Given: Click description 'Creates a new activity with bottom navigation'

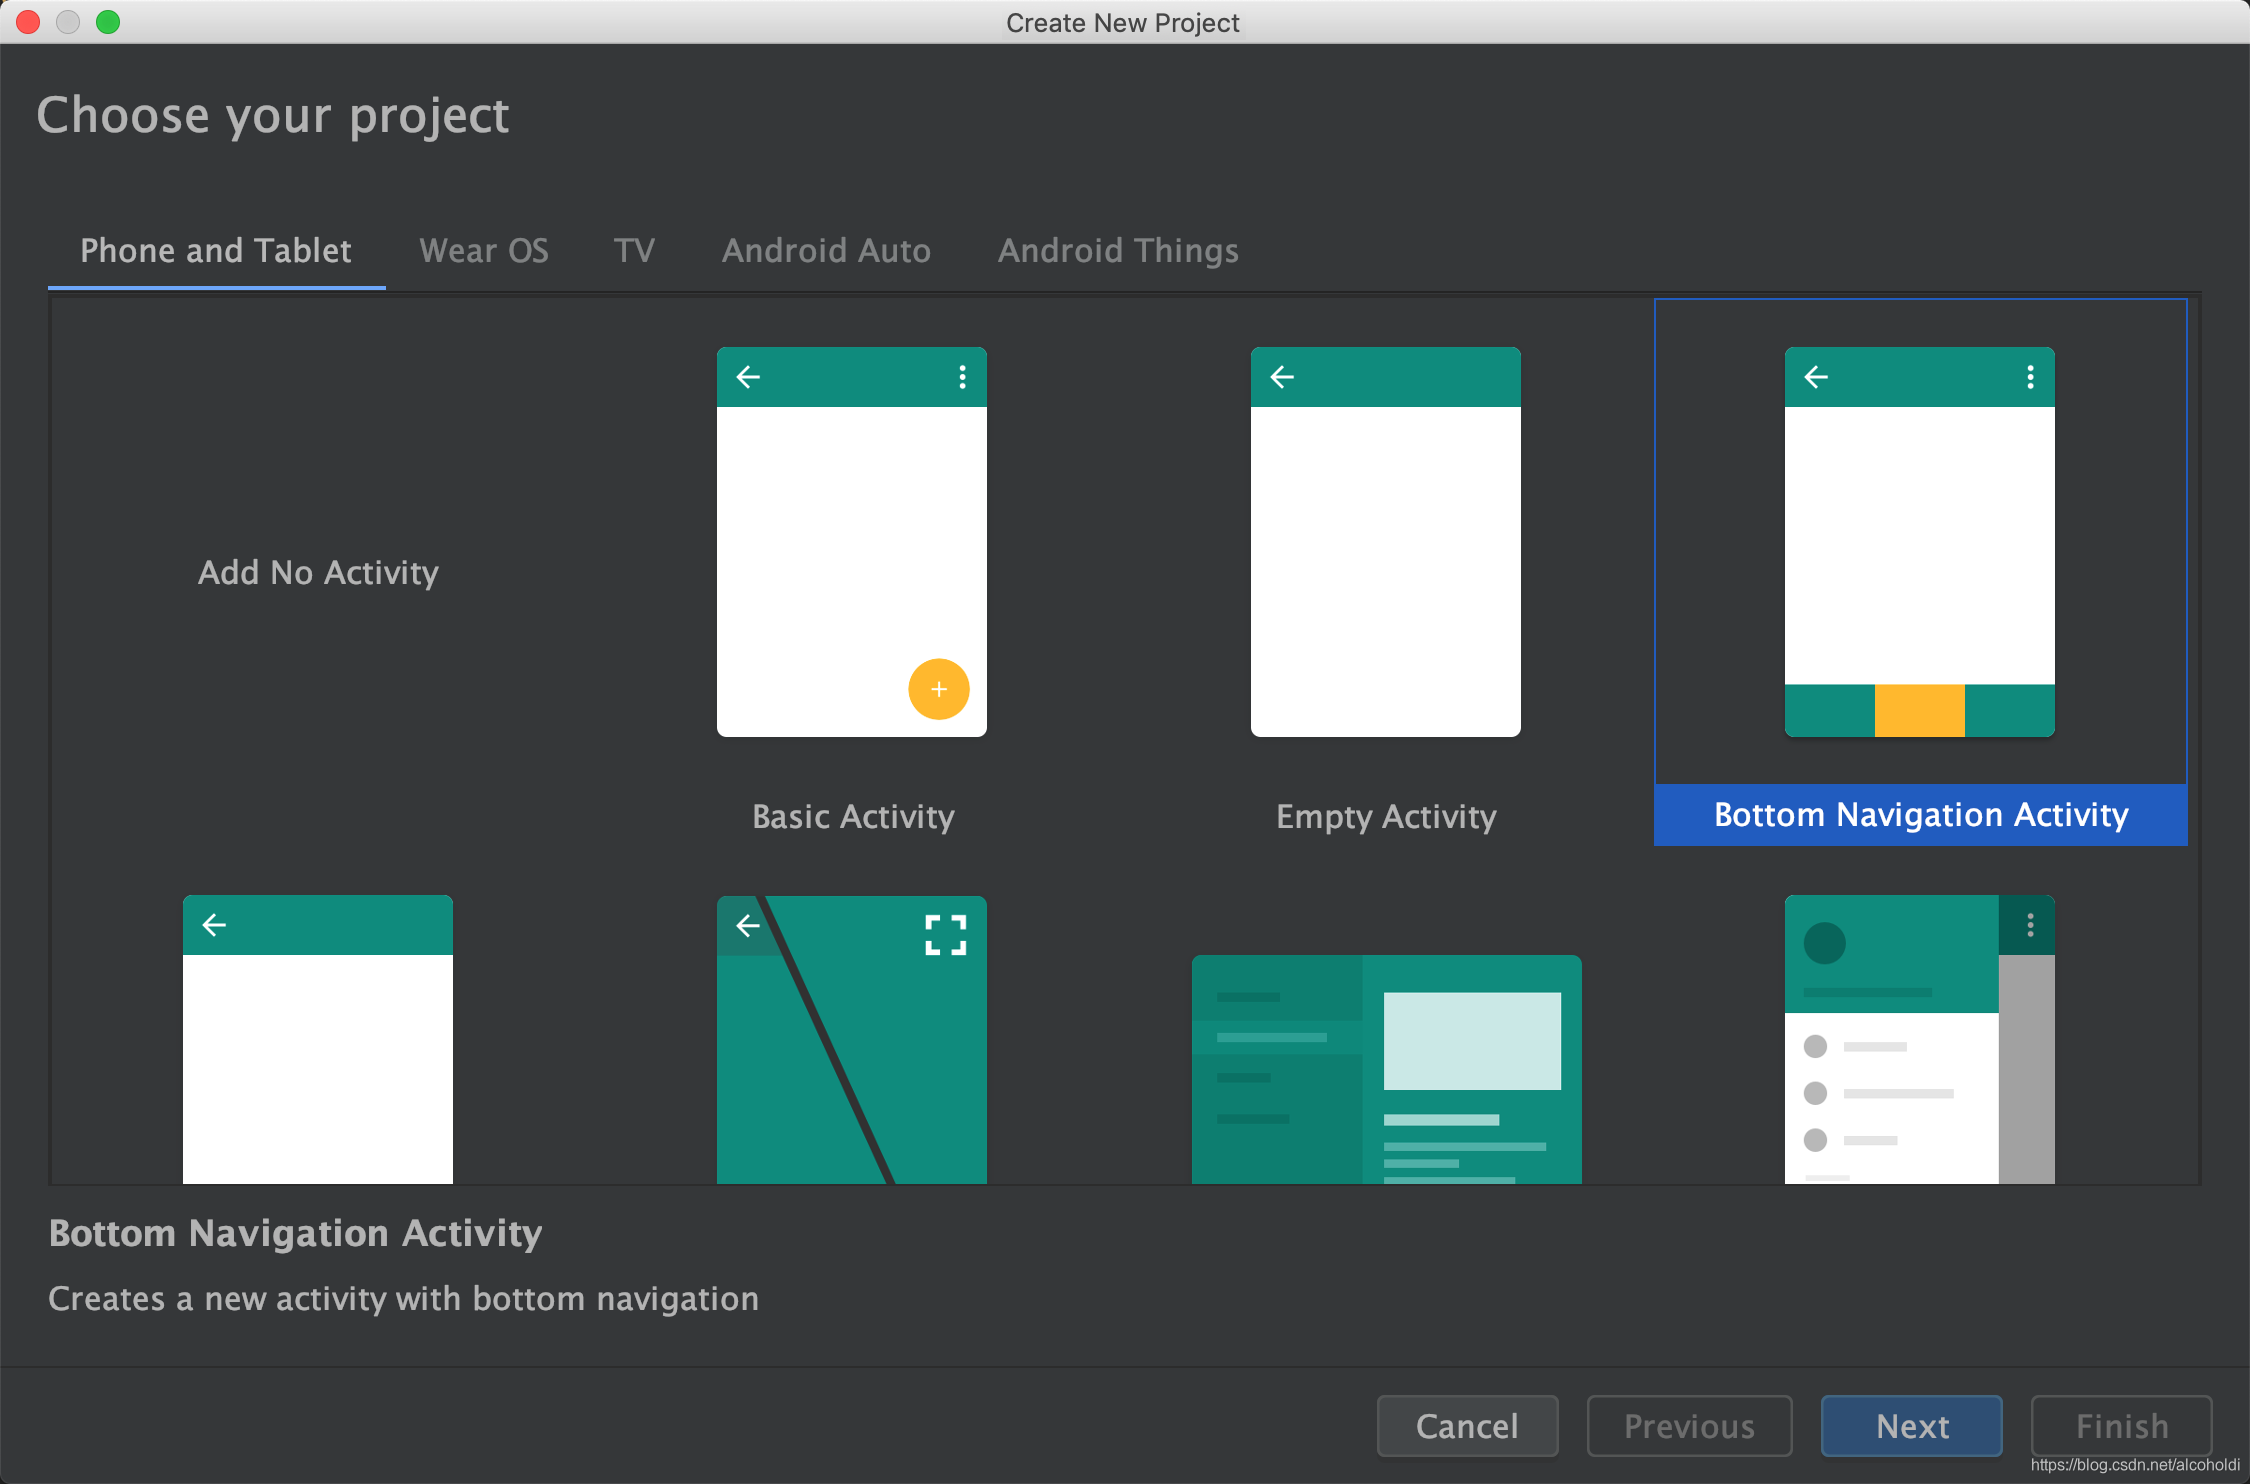Looking at the screenshot, I should point(404,1298).
